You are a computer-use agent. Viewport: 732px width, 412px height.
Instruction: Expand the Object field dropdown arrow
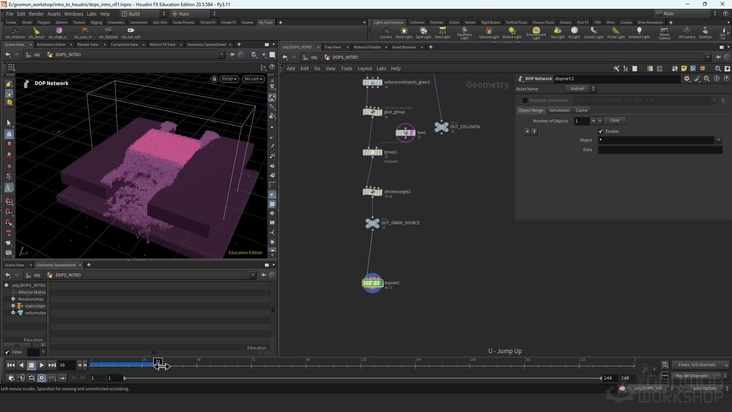tap(716, 140)
